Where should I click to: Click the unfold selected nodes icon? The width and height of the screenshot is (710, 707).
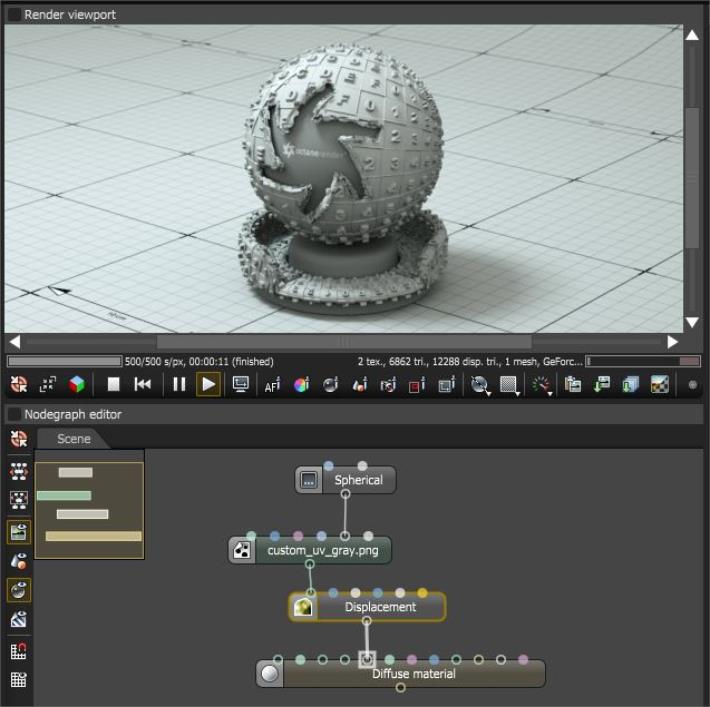point(19,500)
